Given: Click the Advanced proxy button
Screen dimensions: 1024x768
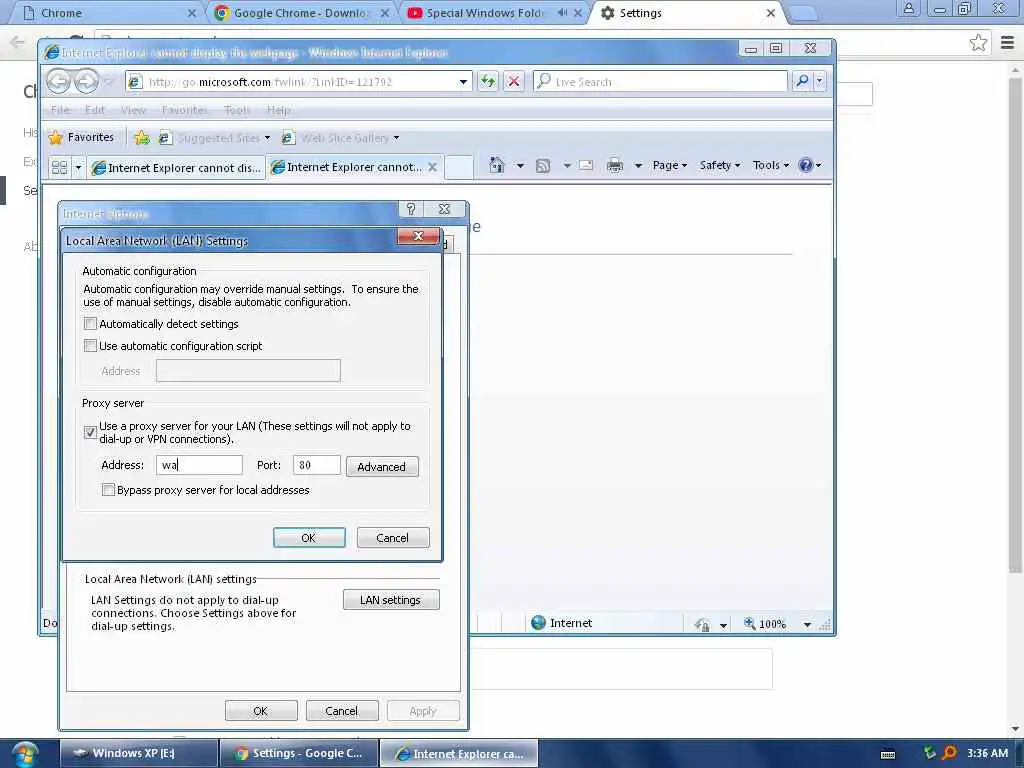Looking at the screenshot, I should tap(382, 466).
